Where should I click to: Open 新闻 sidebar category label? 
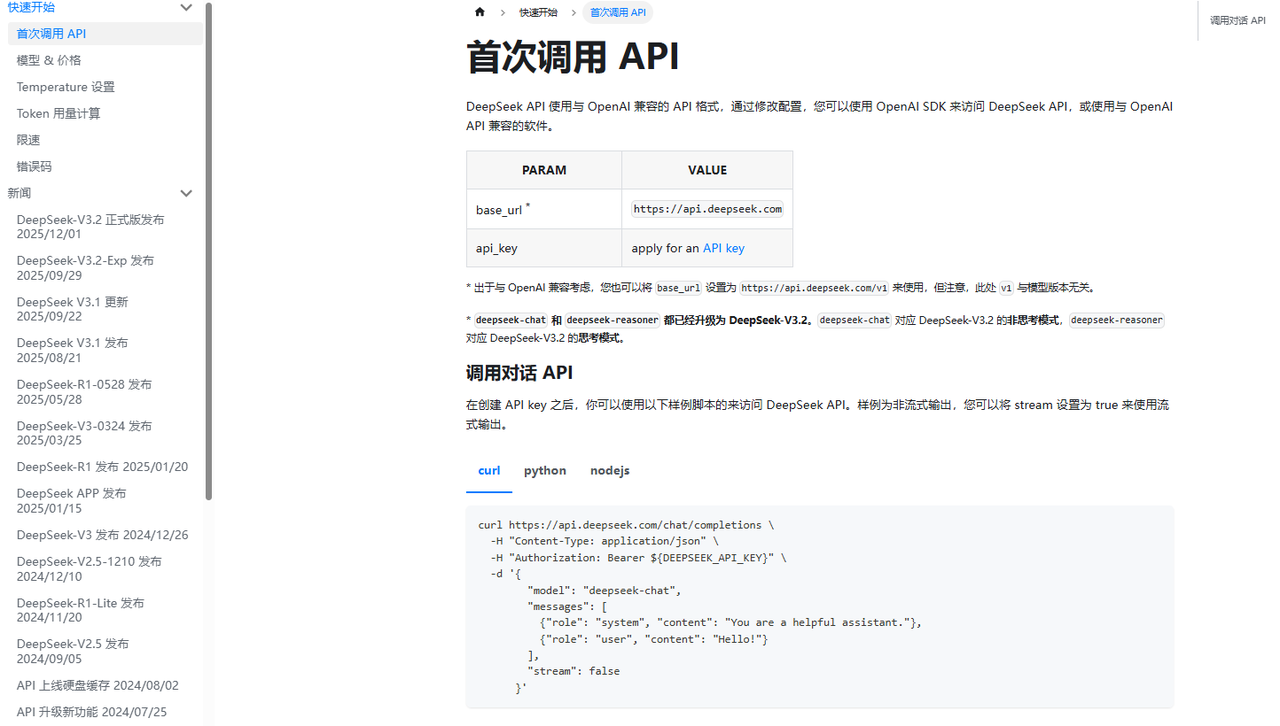coord(19,193)
